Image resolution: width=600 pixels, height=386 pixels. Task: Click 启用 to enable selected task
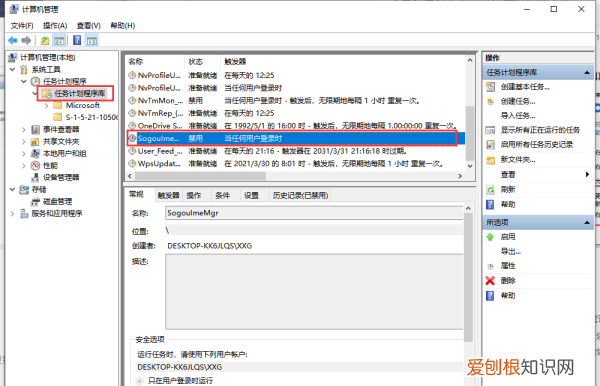(508, 237)
